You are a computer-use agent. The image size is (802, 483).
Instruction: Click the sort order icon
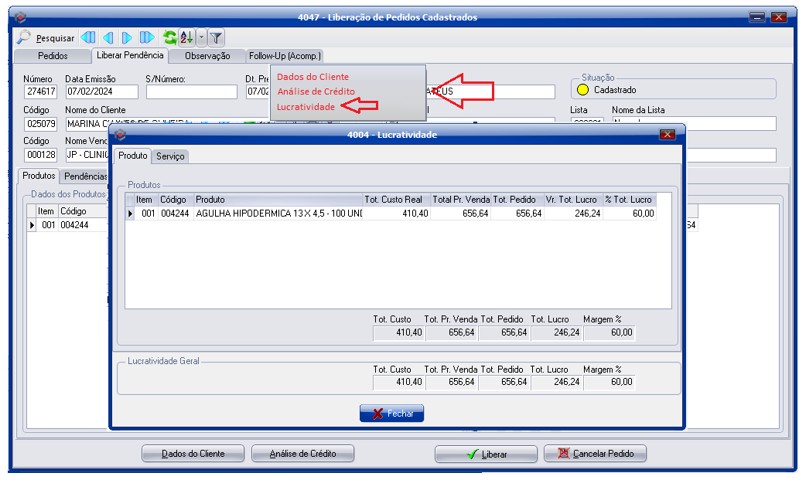(186, 38)
